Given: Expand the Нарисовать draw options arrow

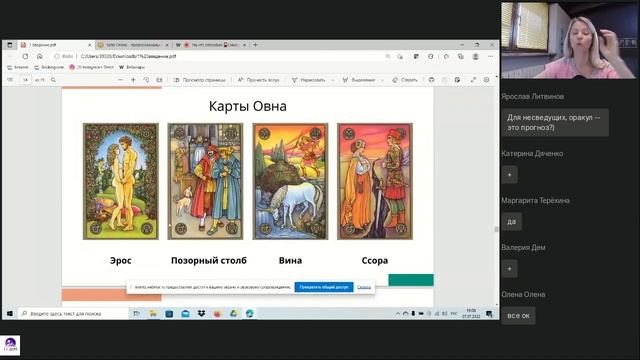Looking at the screenshot, I should point(333,80).
